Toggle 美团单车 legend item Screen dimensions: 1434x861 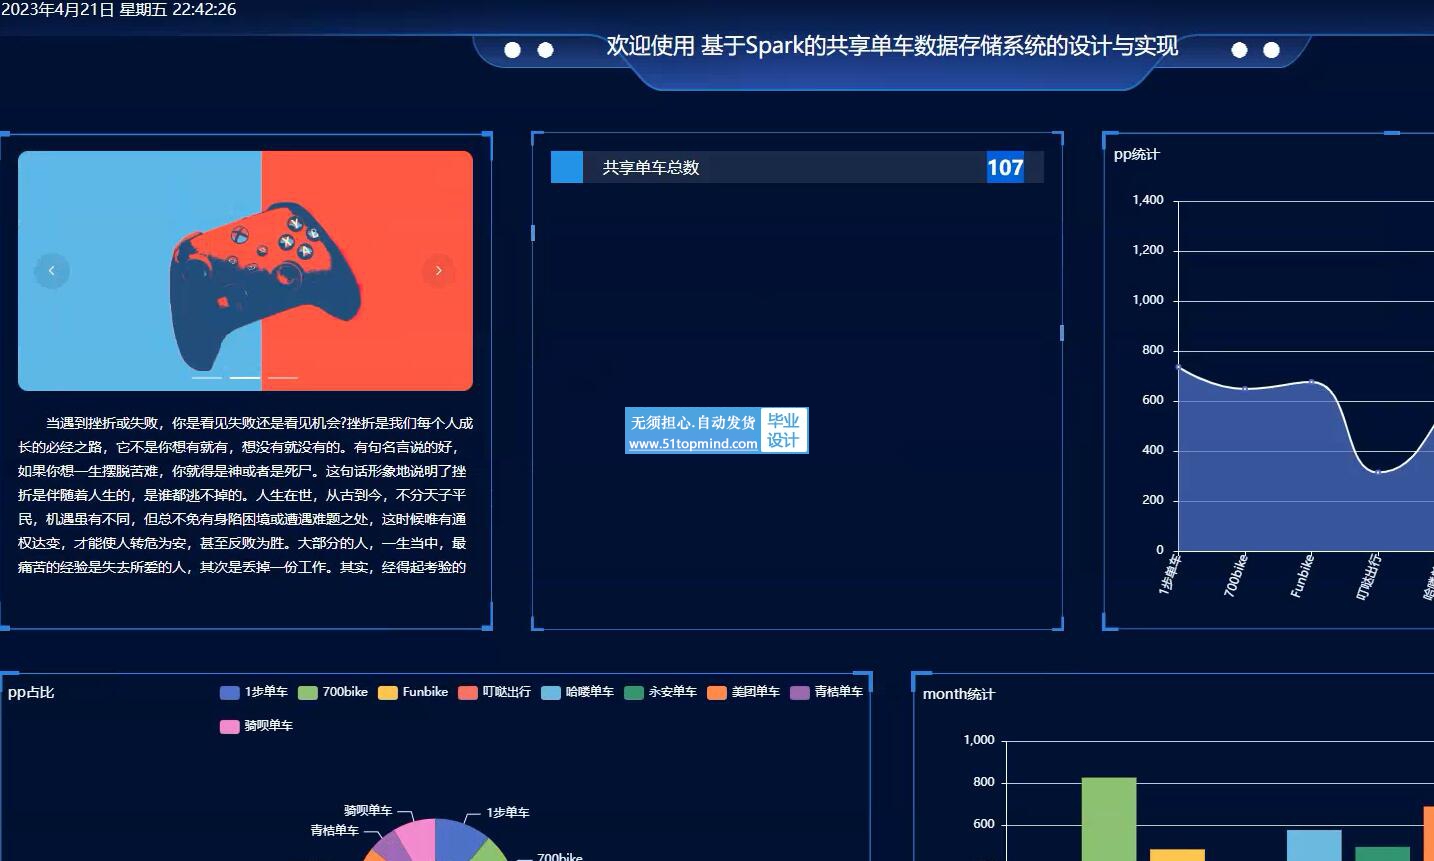[743, 692]
